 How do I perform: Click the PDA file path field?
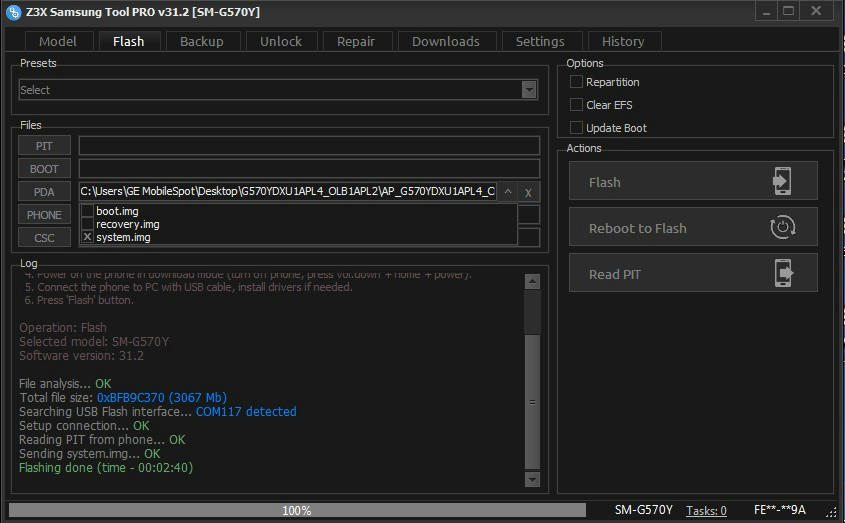[288, 191]
